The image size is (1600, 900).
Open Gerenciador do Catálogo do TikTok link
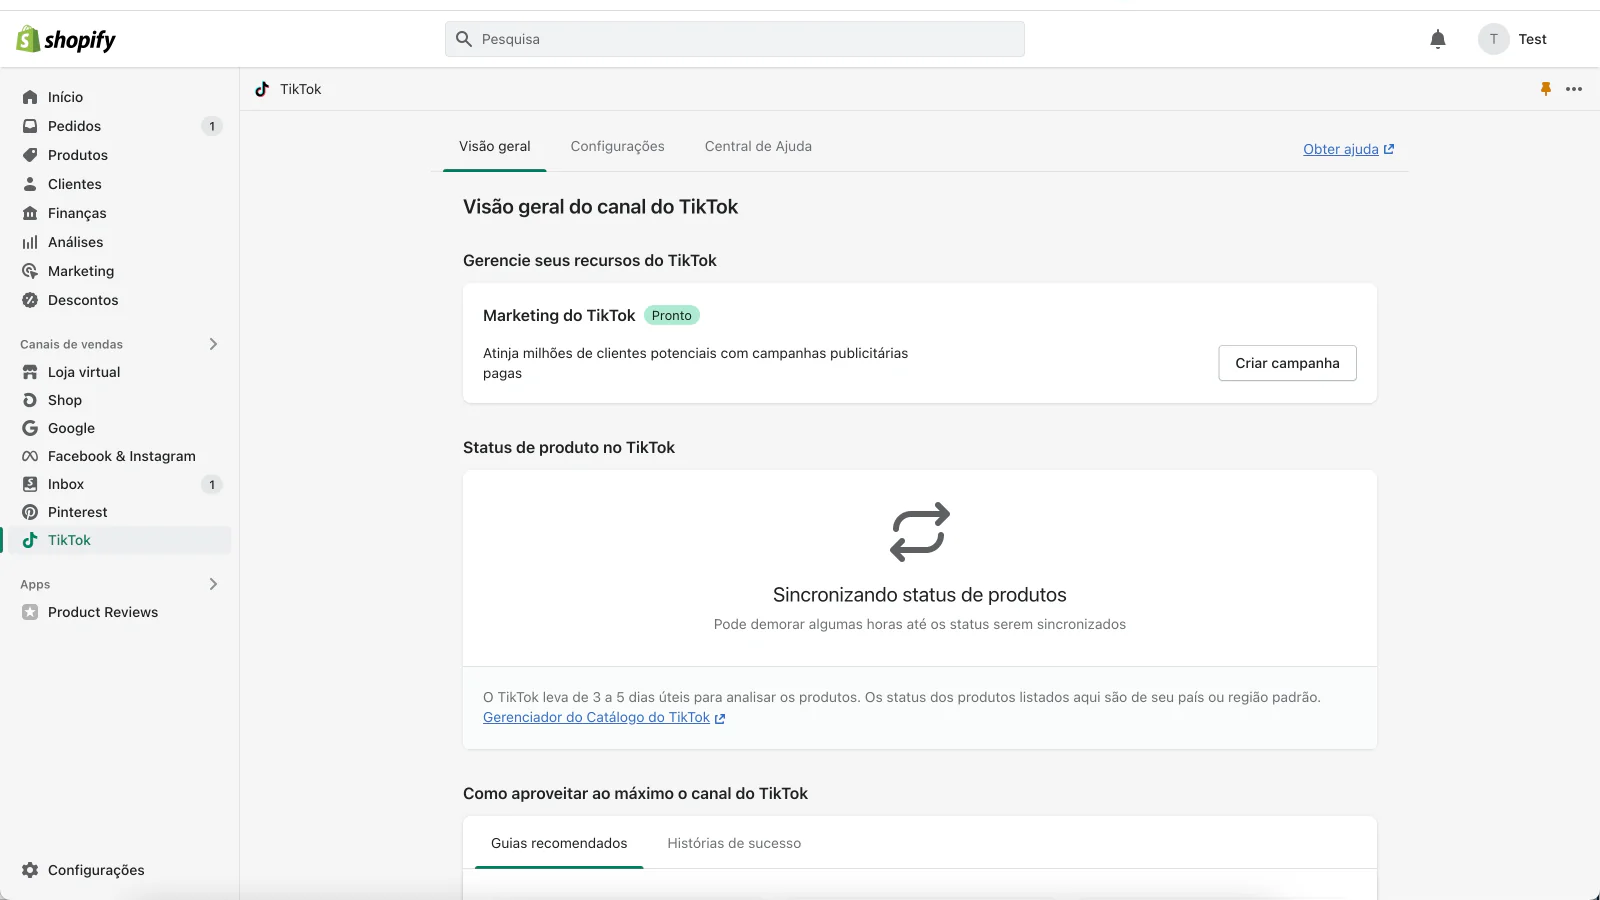603,718
